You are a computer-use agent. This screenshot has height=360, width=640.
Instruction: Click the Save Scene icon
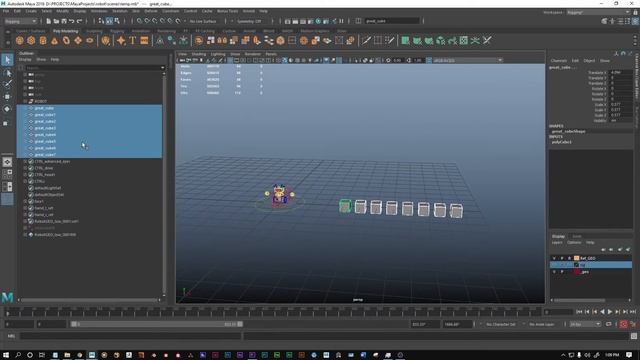[64, 21]
